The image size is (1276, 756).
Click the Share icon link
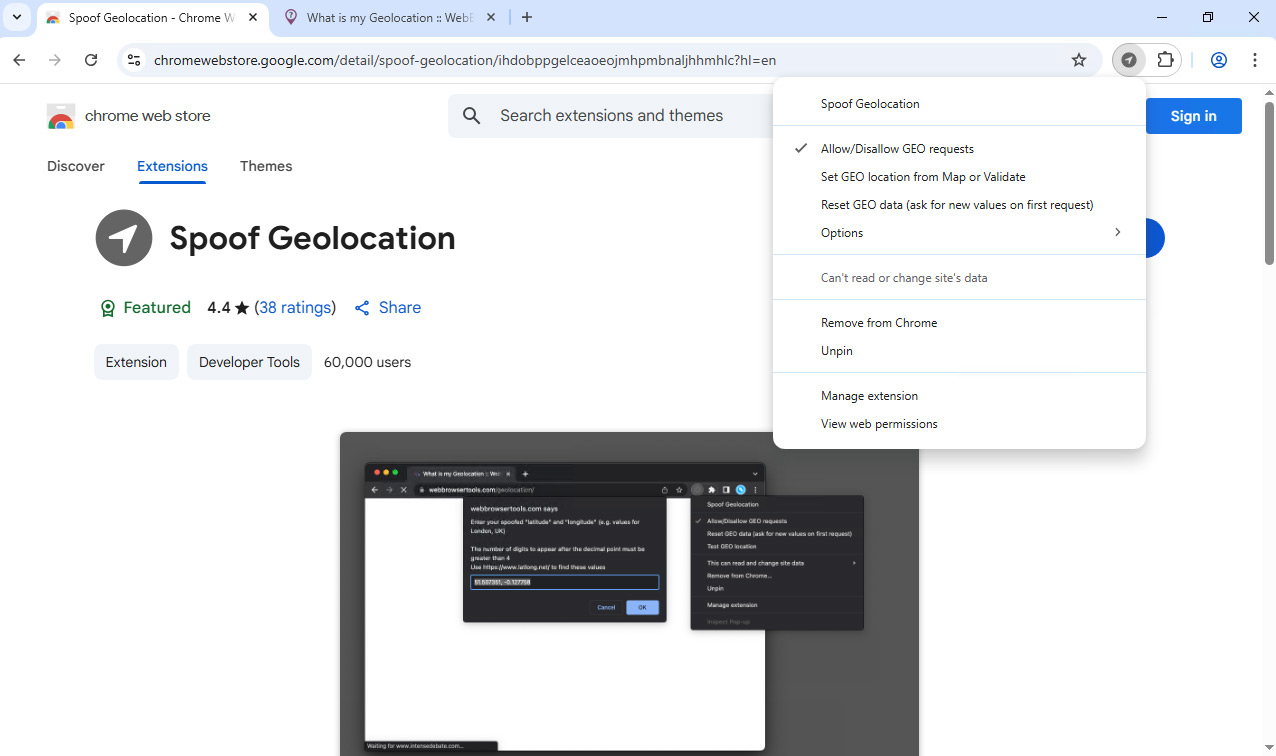pos(388,308)
